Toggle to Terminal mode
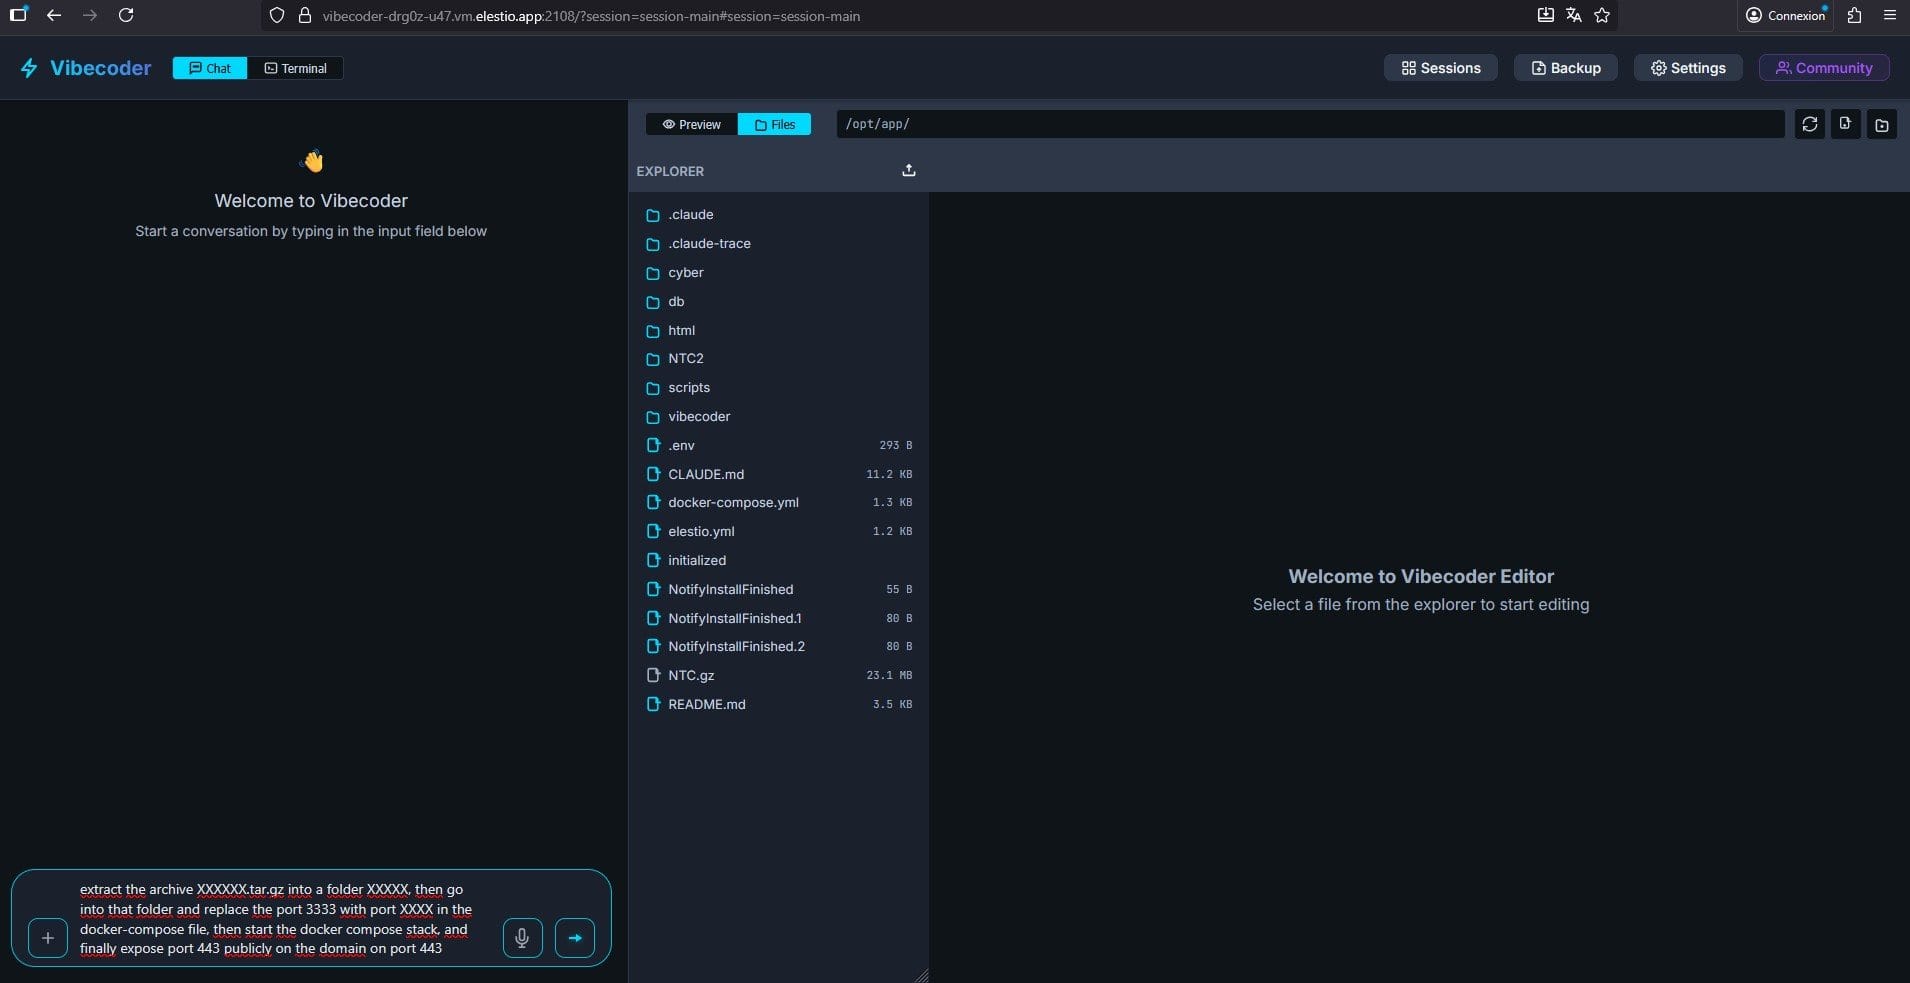Viewport: 1910px width, 983px height. (295, 68)
